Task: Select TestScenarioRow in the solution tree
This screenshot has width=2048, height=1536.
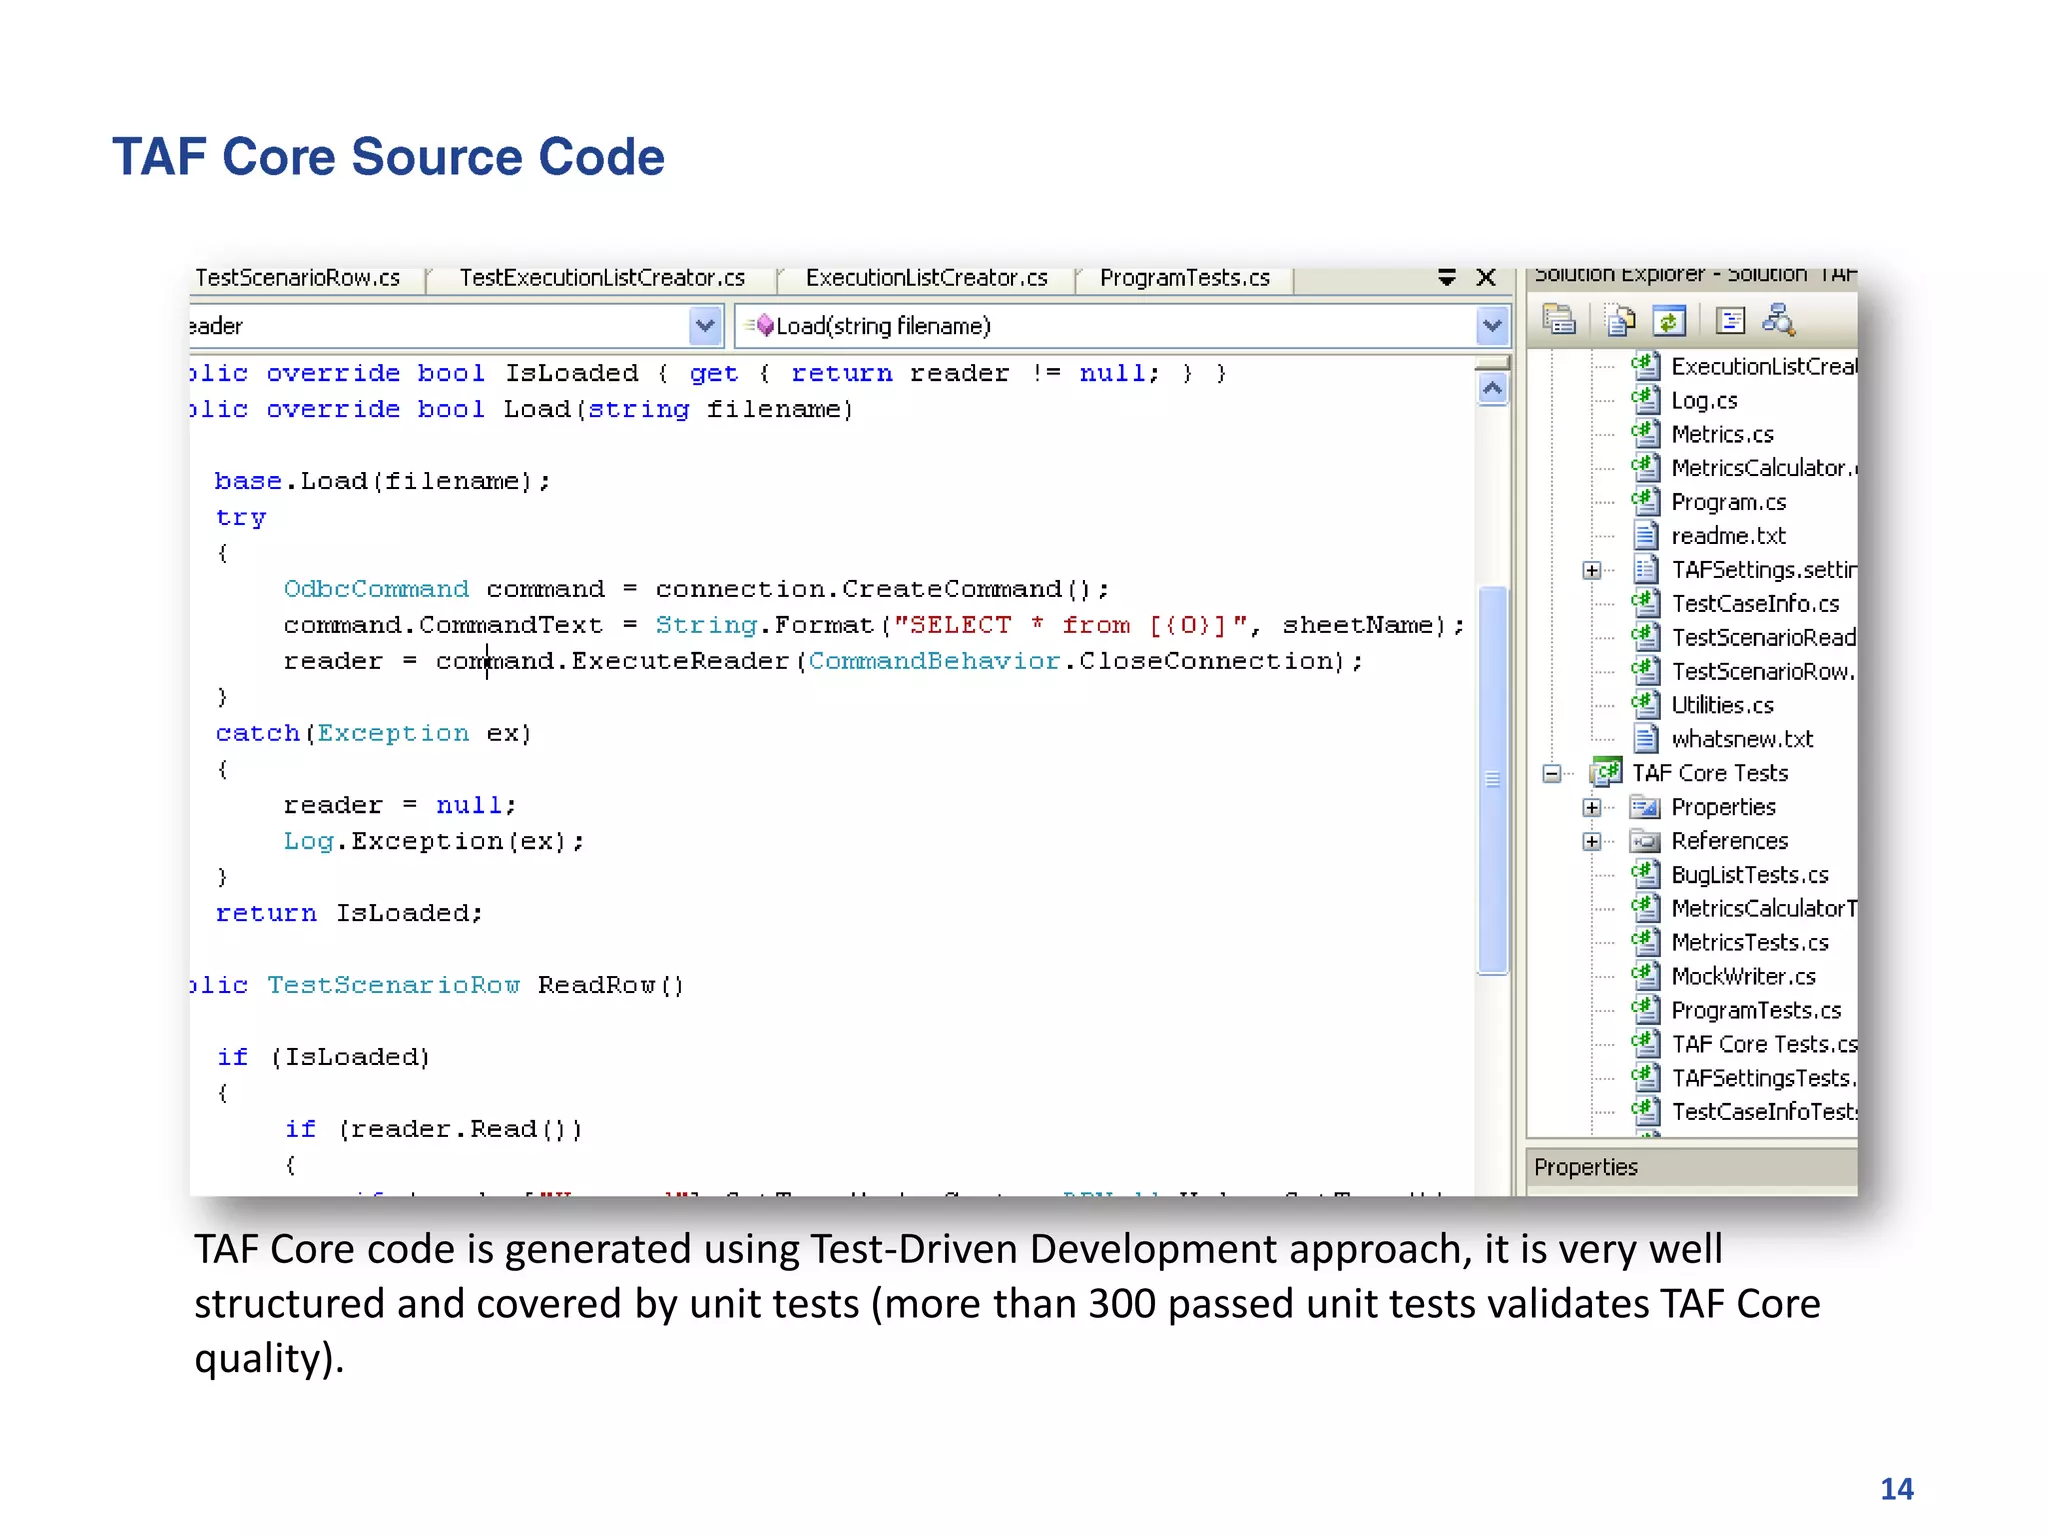Action: coord(1763,671)
